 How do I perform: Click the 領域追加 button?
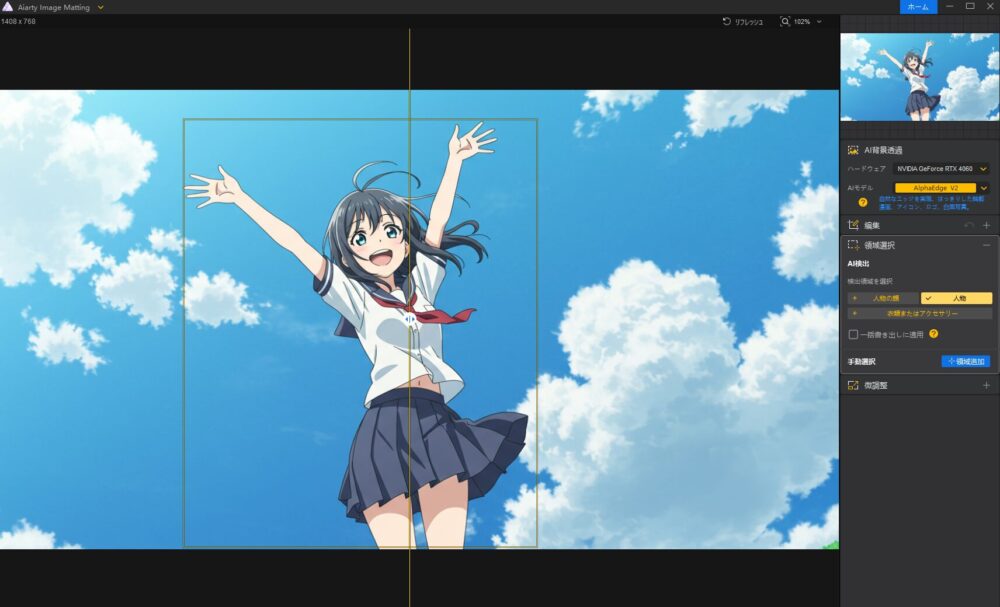[966, 361]
